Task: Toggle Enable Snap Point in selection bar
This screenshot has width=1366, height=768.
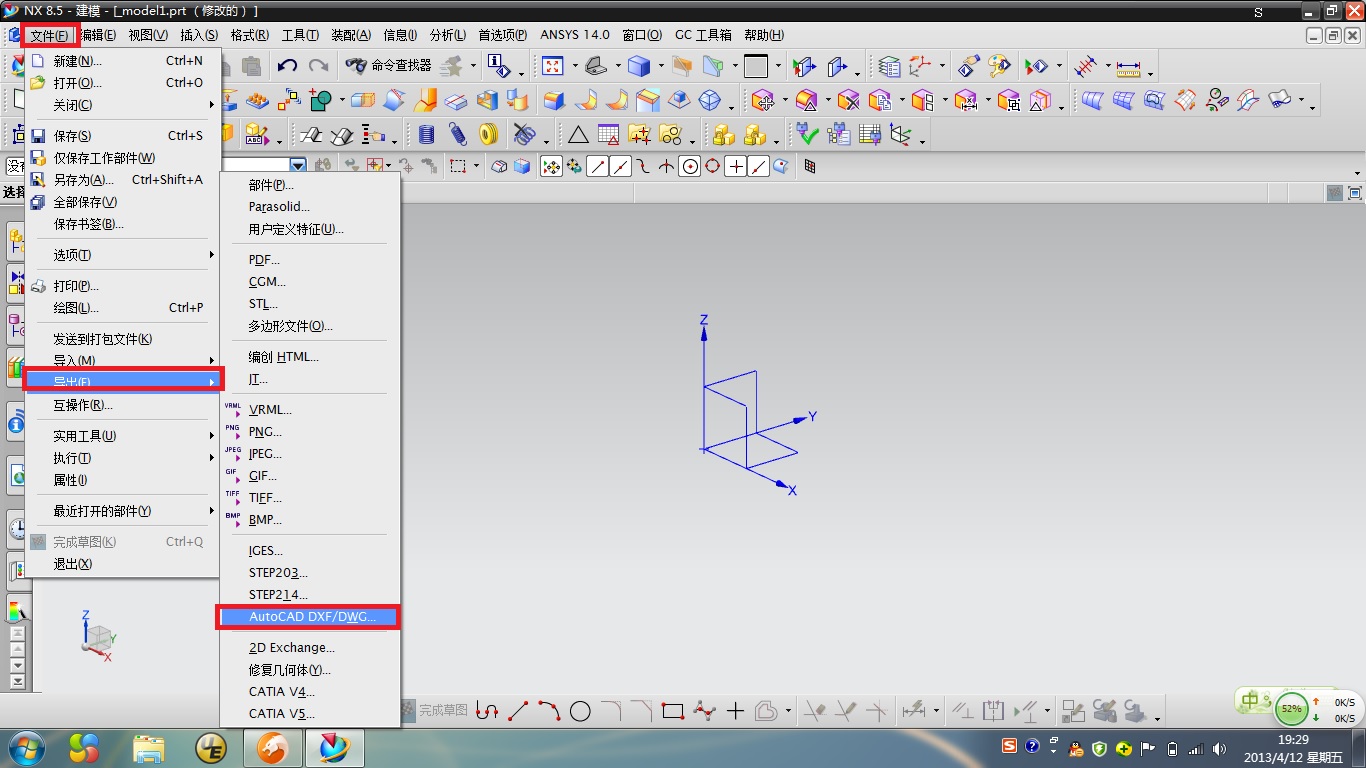Action: pyautogui.click(x=551, y=167)
